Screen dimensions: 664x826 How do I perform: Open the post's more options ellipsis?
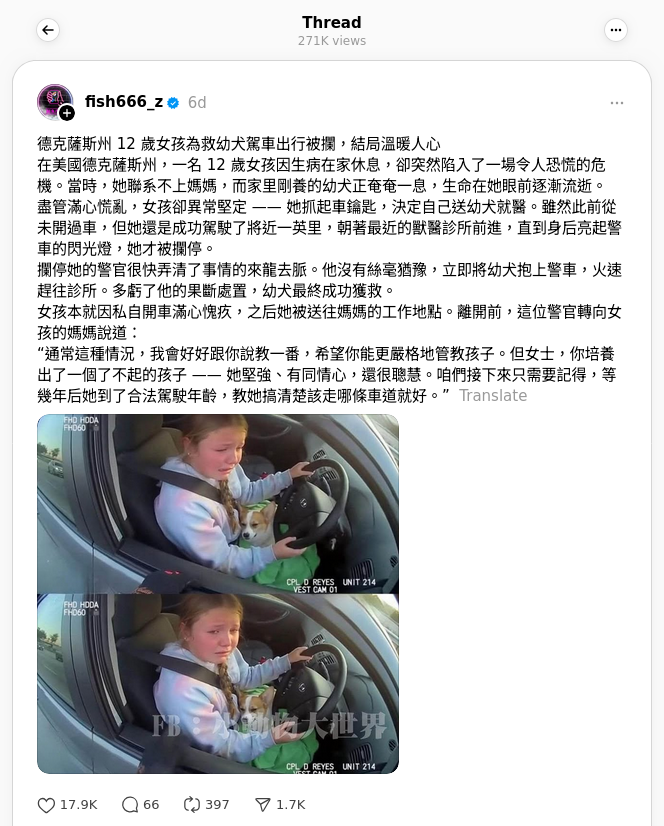tap(617, 103)
